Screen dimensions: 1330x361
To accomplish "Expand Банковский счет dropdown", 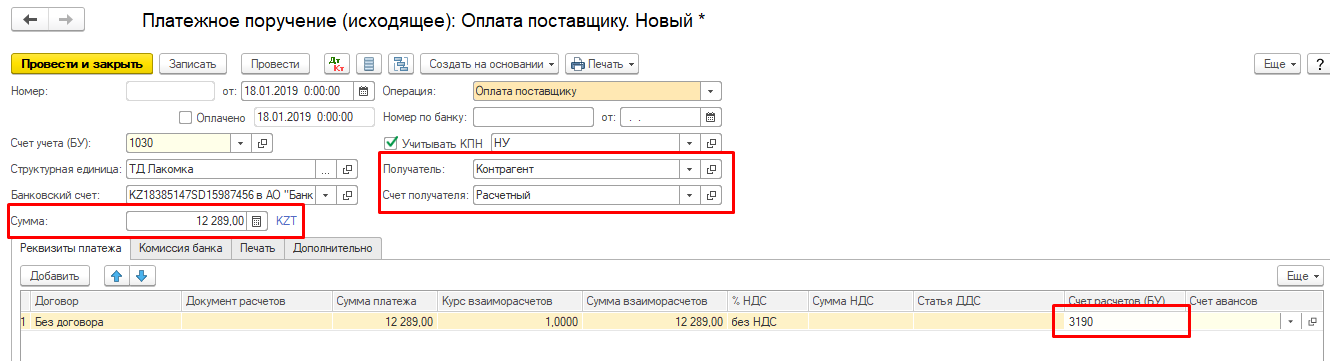I will point(325,195).
